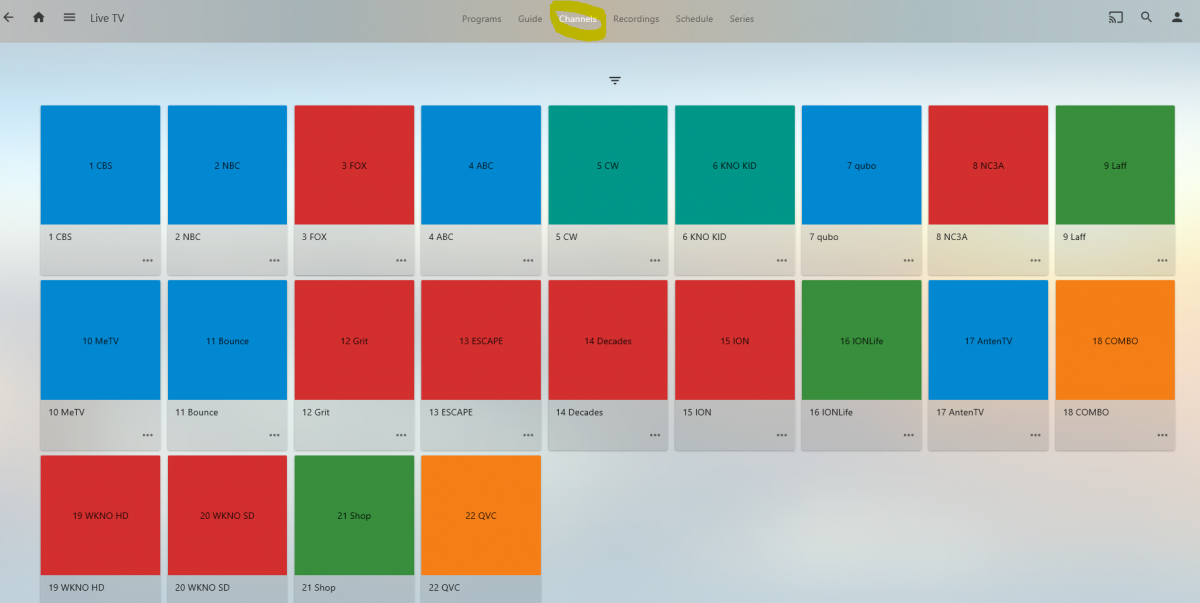The width and height of the screenshot is (1200, 603).
Task: Open the more options dots for 17 AntenTV
Action: point(1036,435)
